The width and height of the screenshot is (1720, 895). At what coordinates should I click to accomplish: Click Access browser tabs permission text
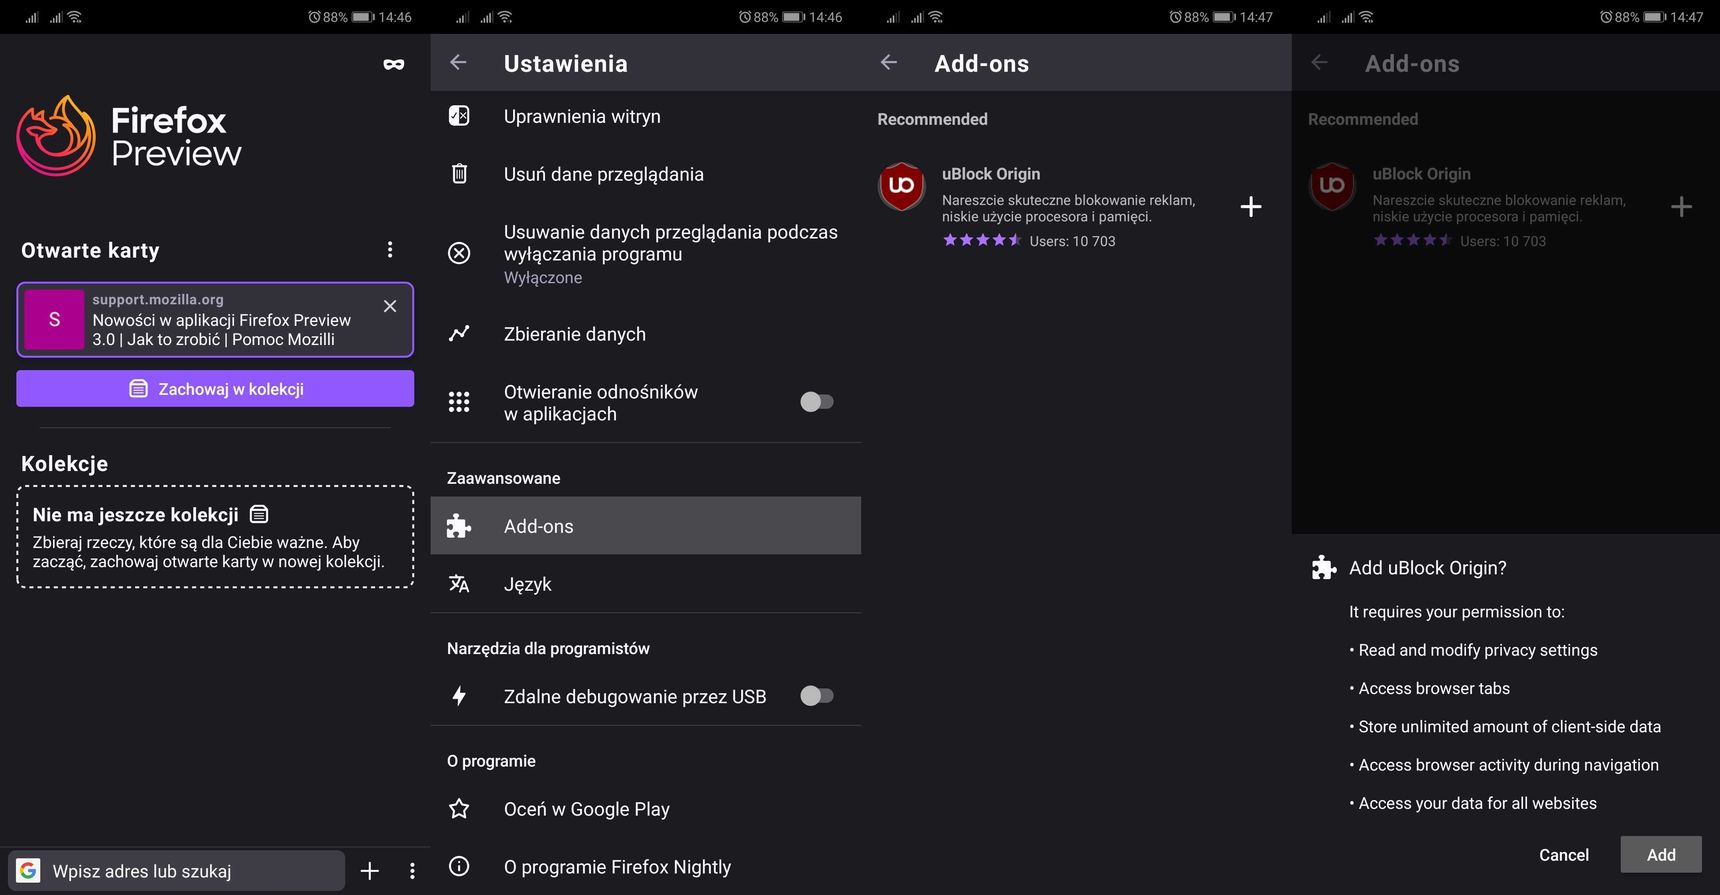[x=1434, y=689]
